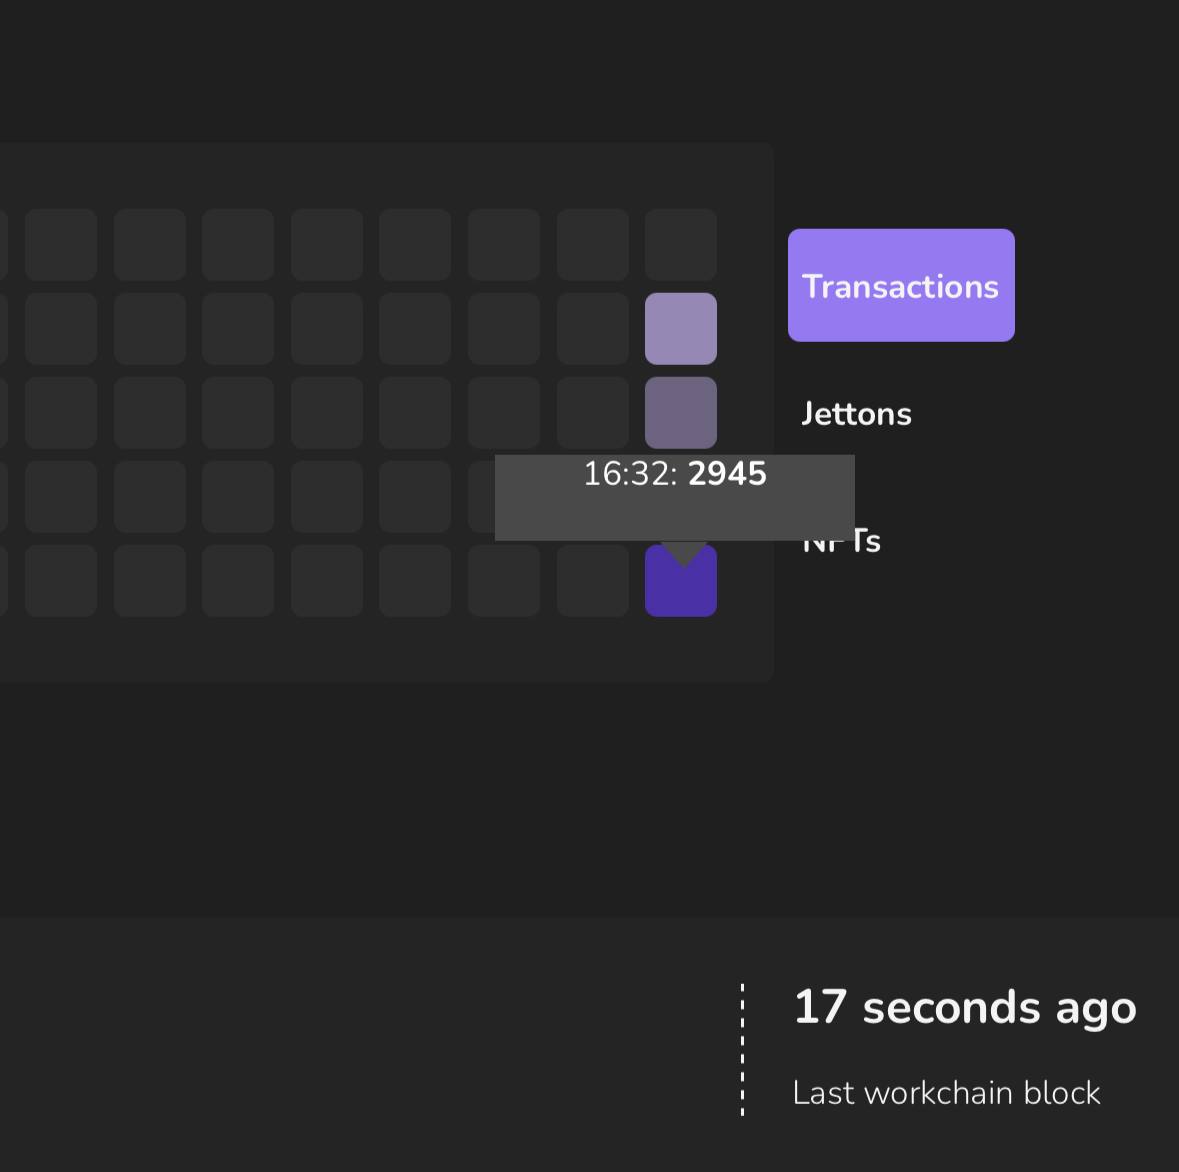Click the cell immediately left of the deep violet cell
The image size is (1179, 1172).
click(593, 581)
